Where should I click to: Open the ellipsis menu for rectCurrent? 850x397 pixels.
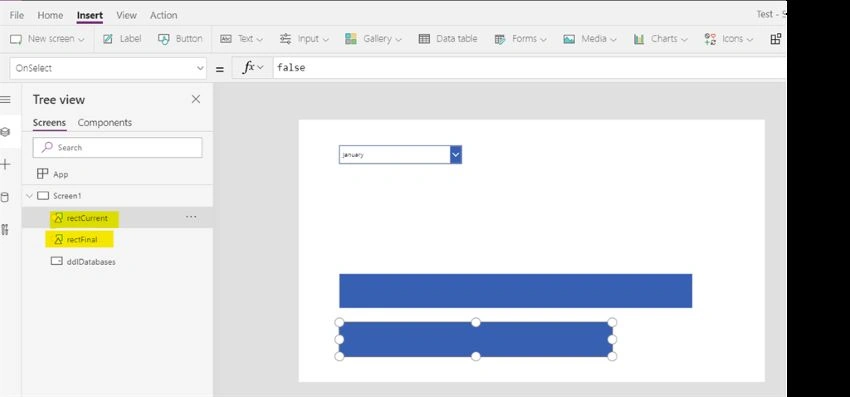click(191, 217)
